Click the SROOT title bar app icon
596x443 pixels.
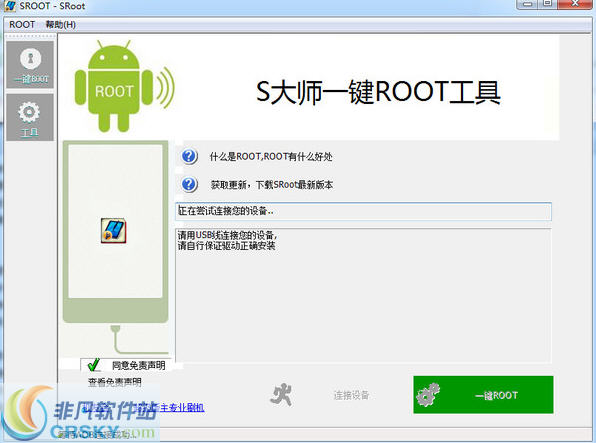click(10, 6)
